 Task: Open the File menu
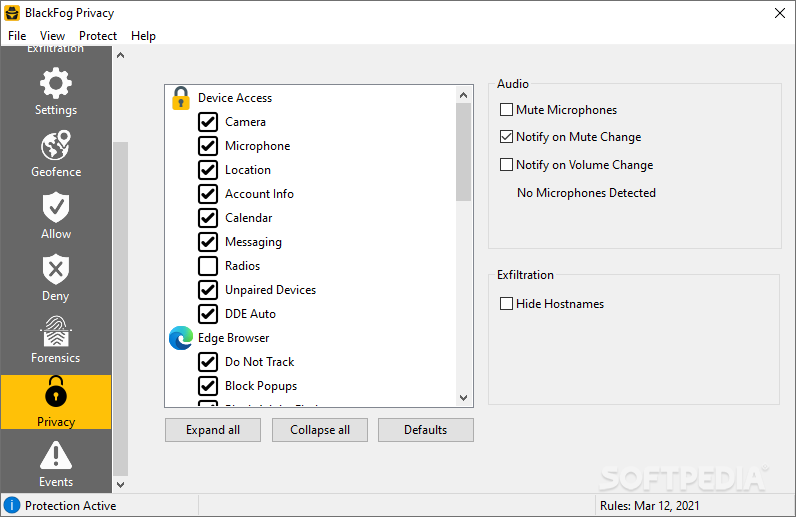(x=17, y=36)
